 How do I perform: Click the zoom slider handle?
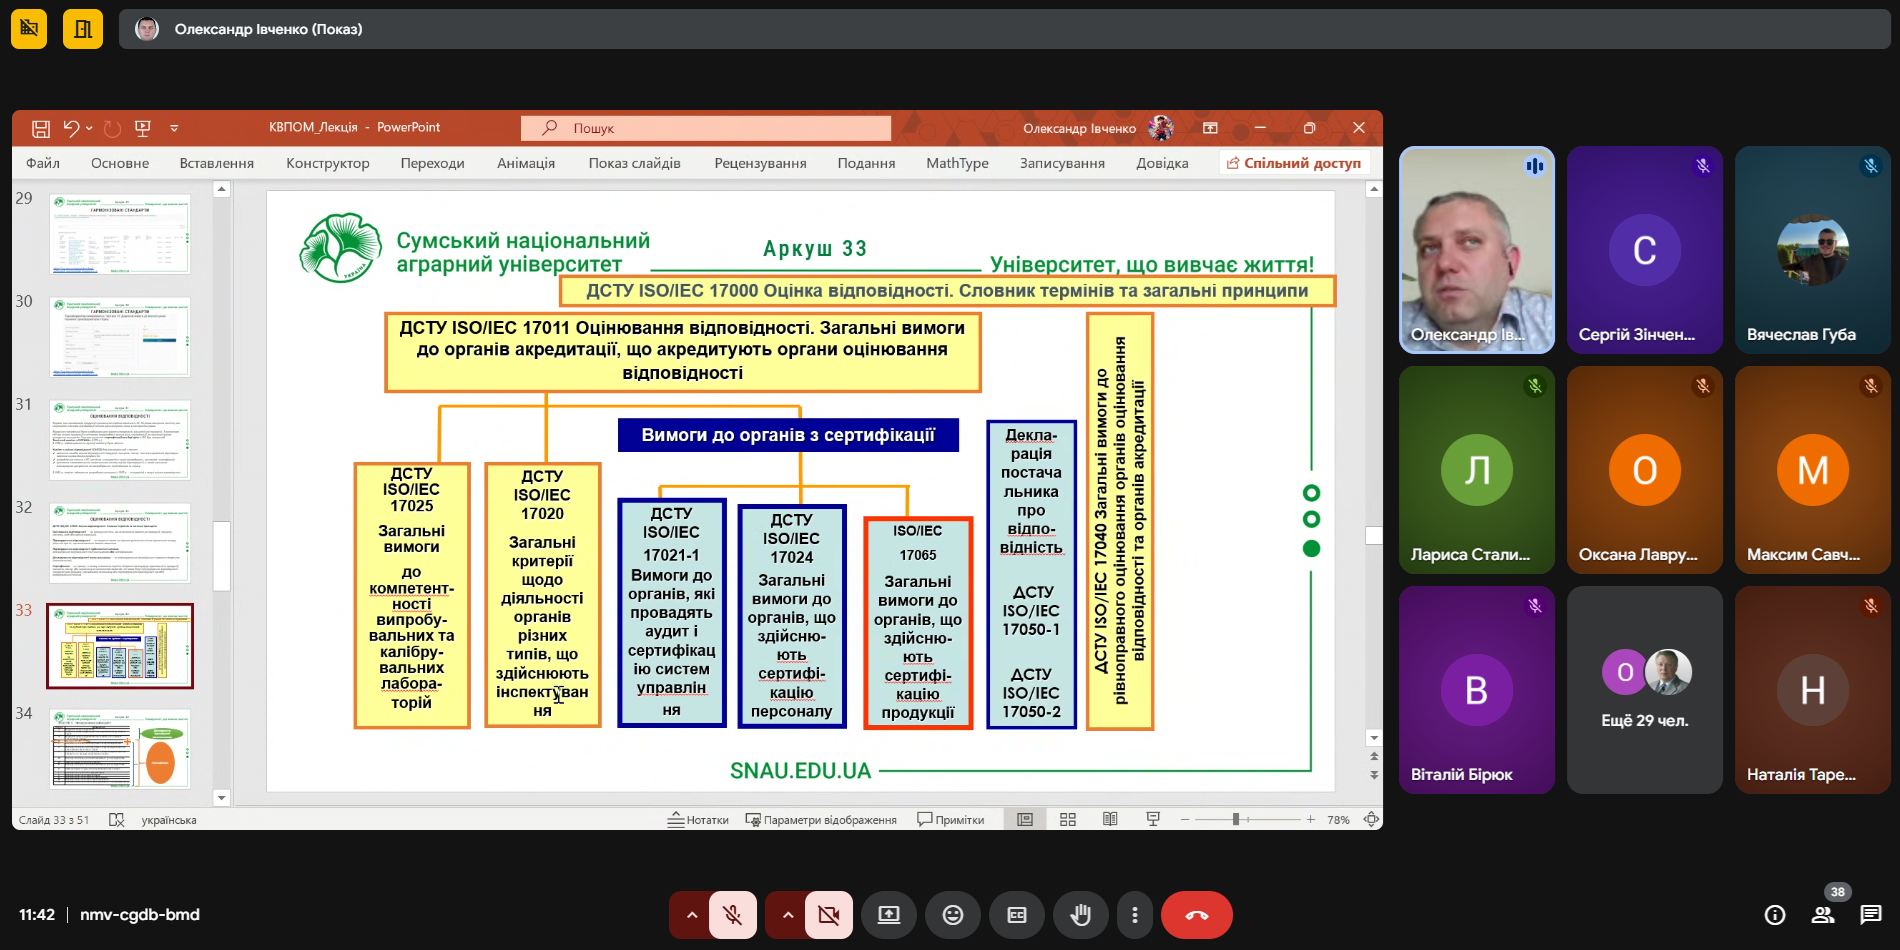(1236, 820)
